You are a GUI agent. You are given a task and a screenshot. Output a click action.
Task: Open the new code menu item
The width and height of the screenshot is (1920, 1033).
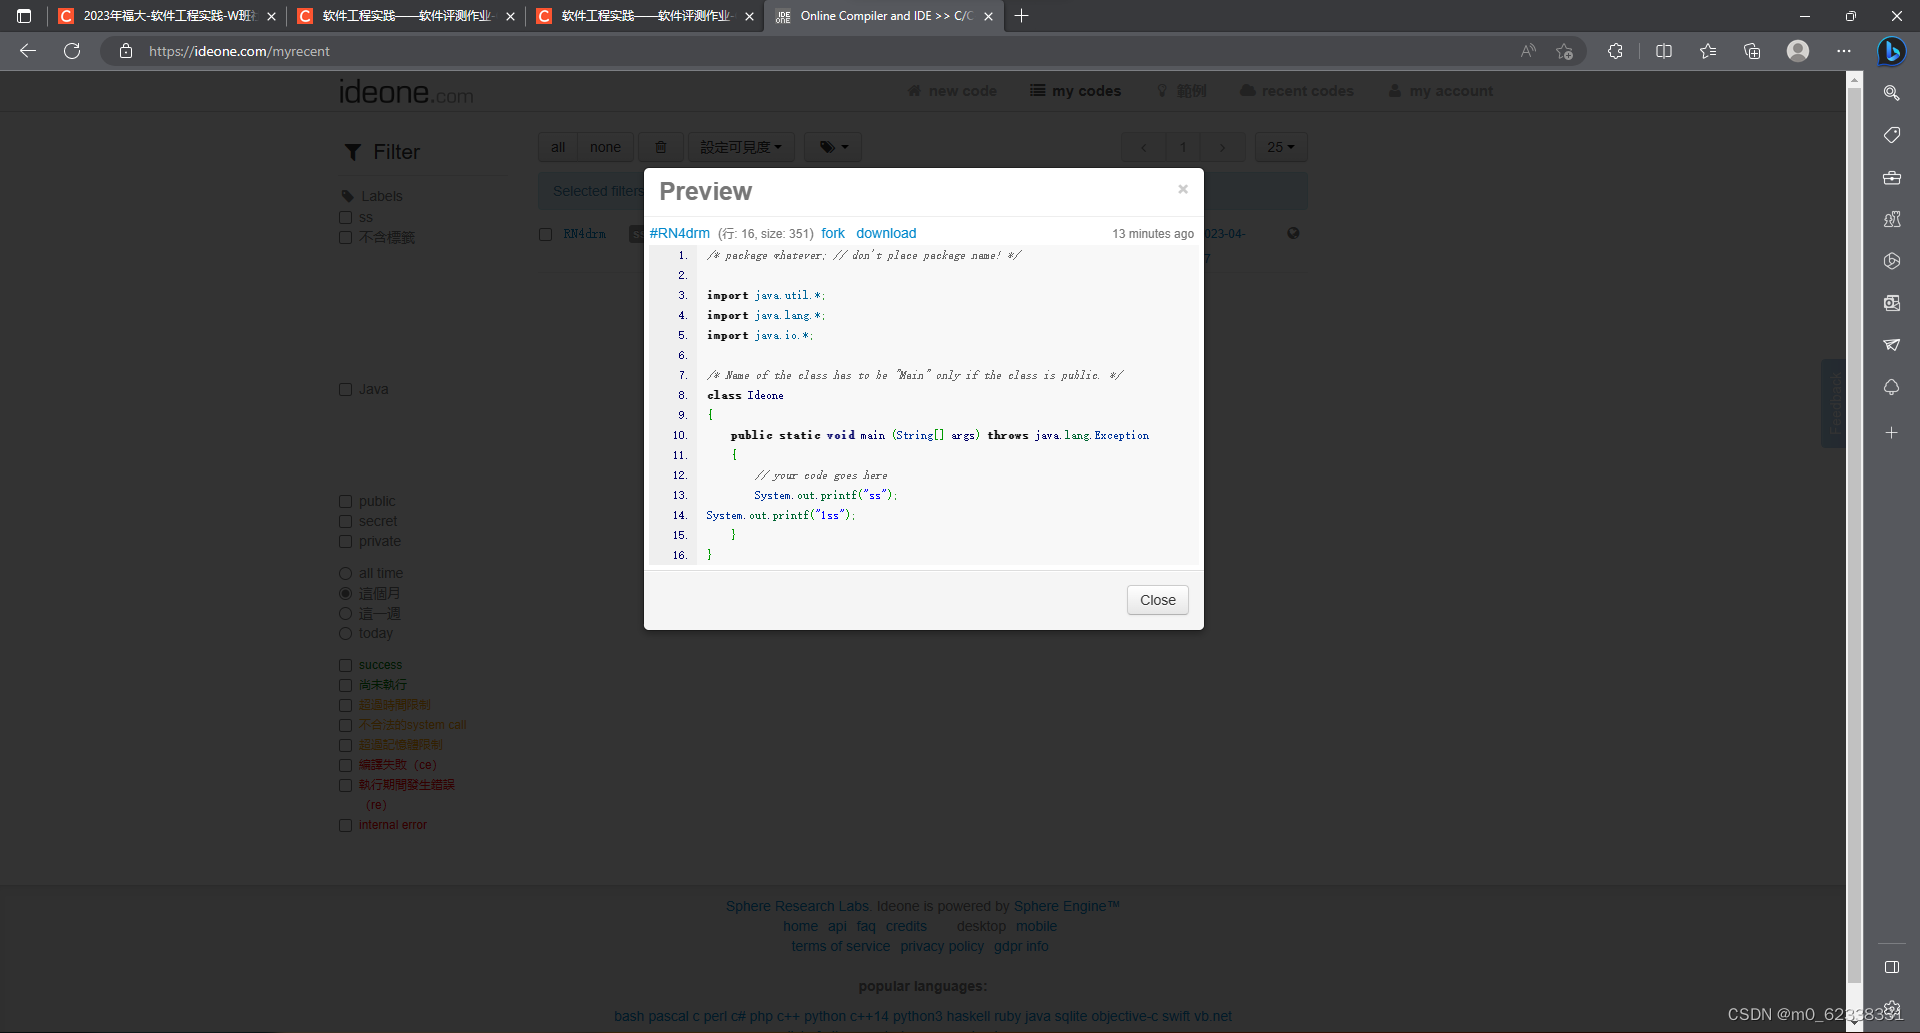(952, 91)
